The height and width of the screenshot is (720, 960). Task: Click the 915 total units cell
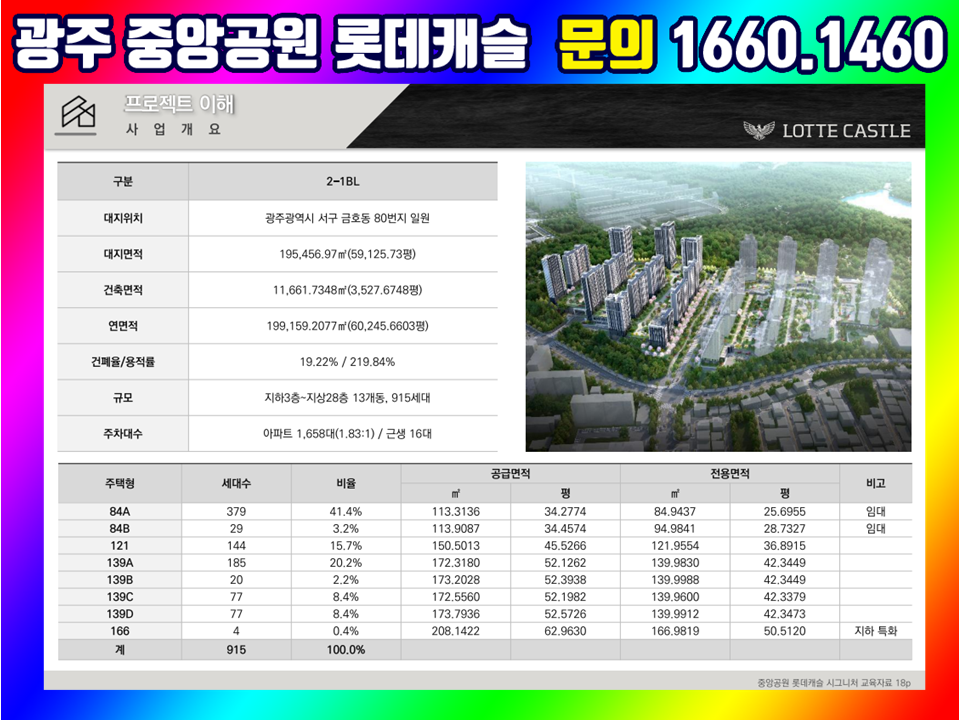pos(236,650)
